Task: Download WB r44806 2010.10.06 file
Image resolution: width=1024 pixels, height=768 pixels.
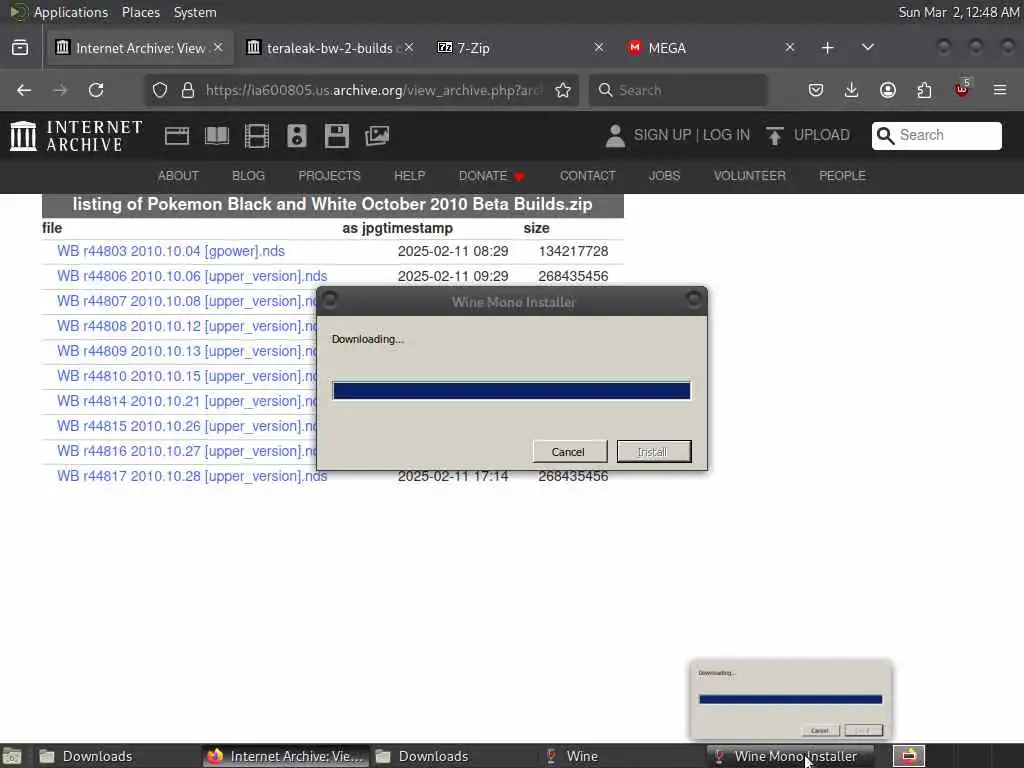Action: click(x=192, y=276)
